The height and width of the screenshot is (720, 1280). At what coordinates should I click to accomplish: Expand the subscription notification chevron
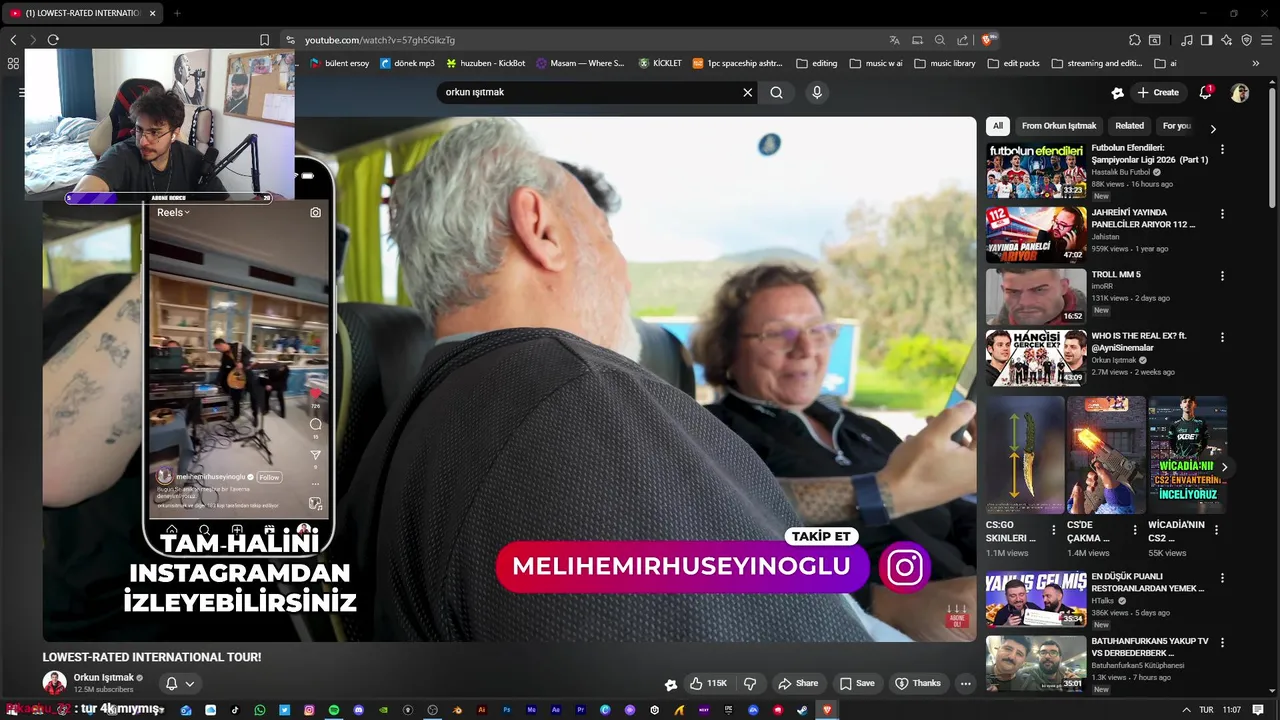coord(189,683)
